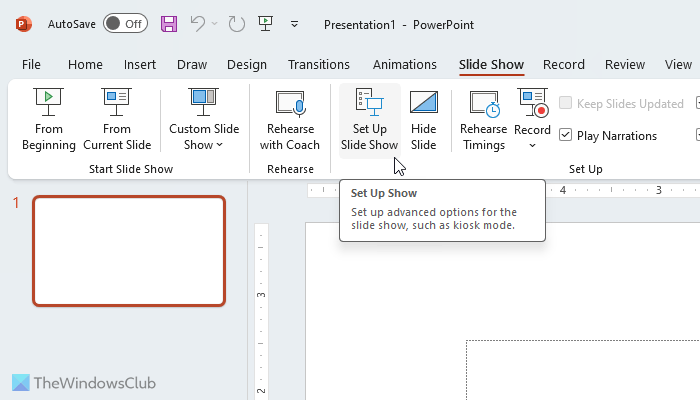Start slideshow From Beginning
The height and width of the screenshot is (400, 700).
click(x=48, y=118)
